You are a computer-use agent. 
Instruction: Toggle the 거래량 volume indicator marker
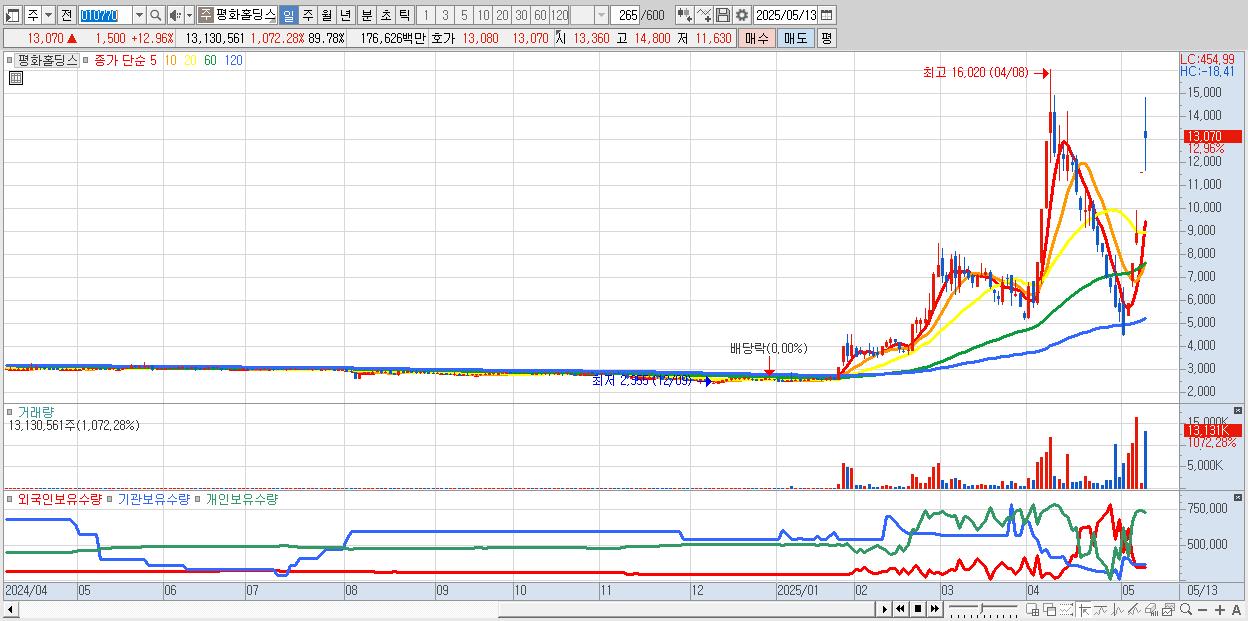(x=11, y=411)
